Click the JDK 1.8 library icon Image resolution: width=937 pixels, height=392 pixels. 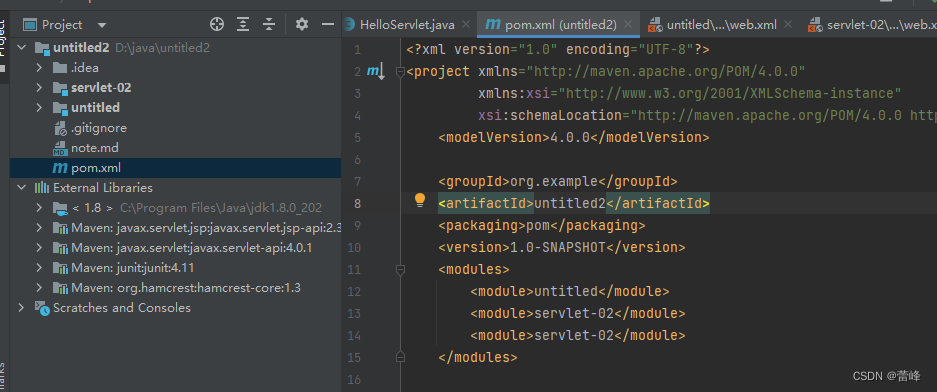pyautogui.click(x=60, y=208)
